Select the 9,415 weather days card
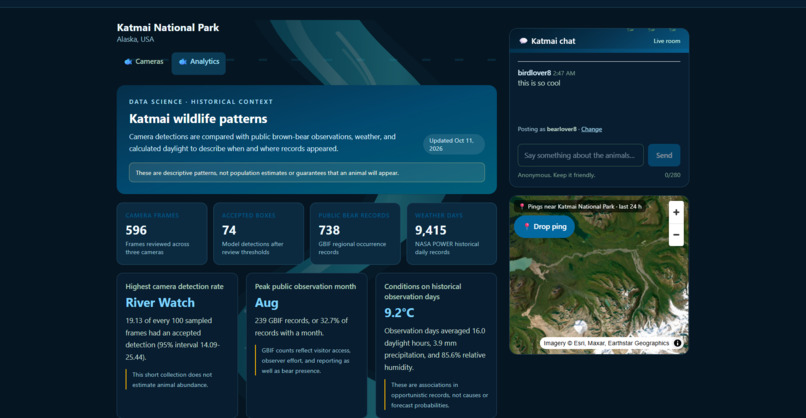 tap(452, 234)
